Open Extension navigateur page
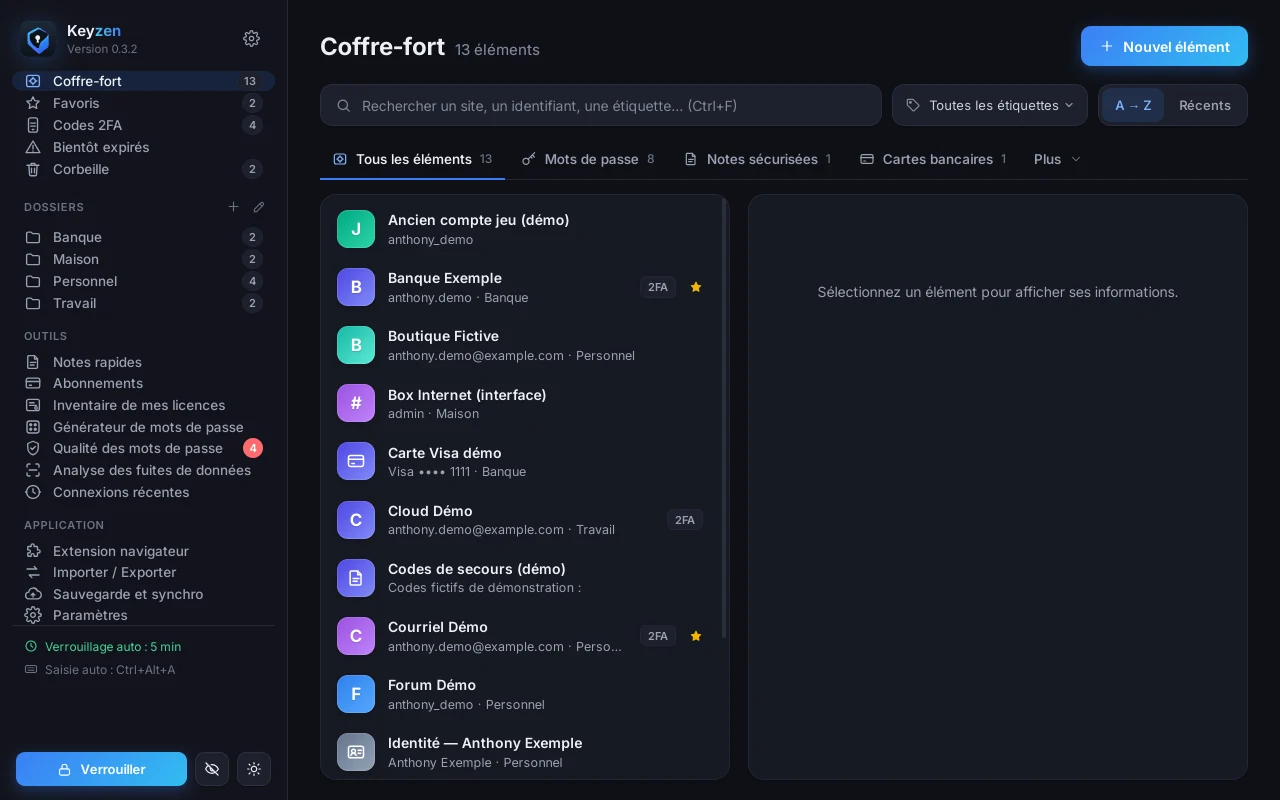 pyautogui.click(x=143, y=551)
